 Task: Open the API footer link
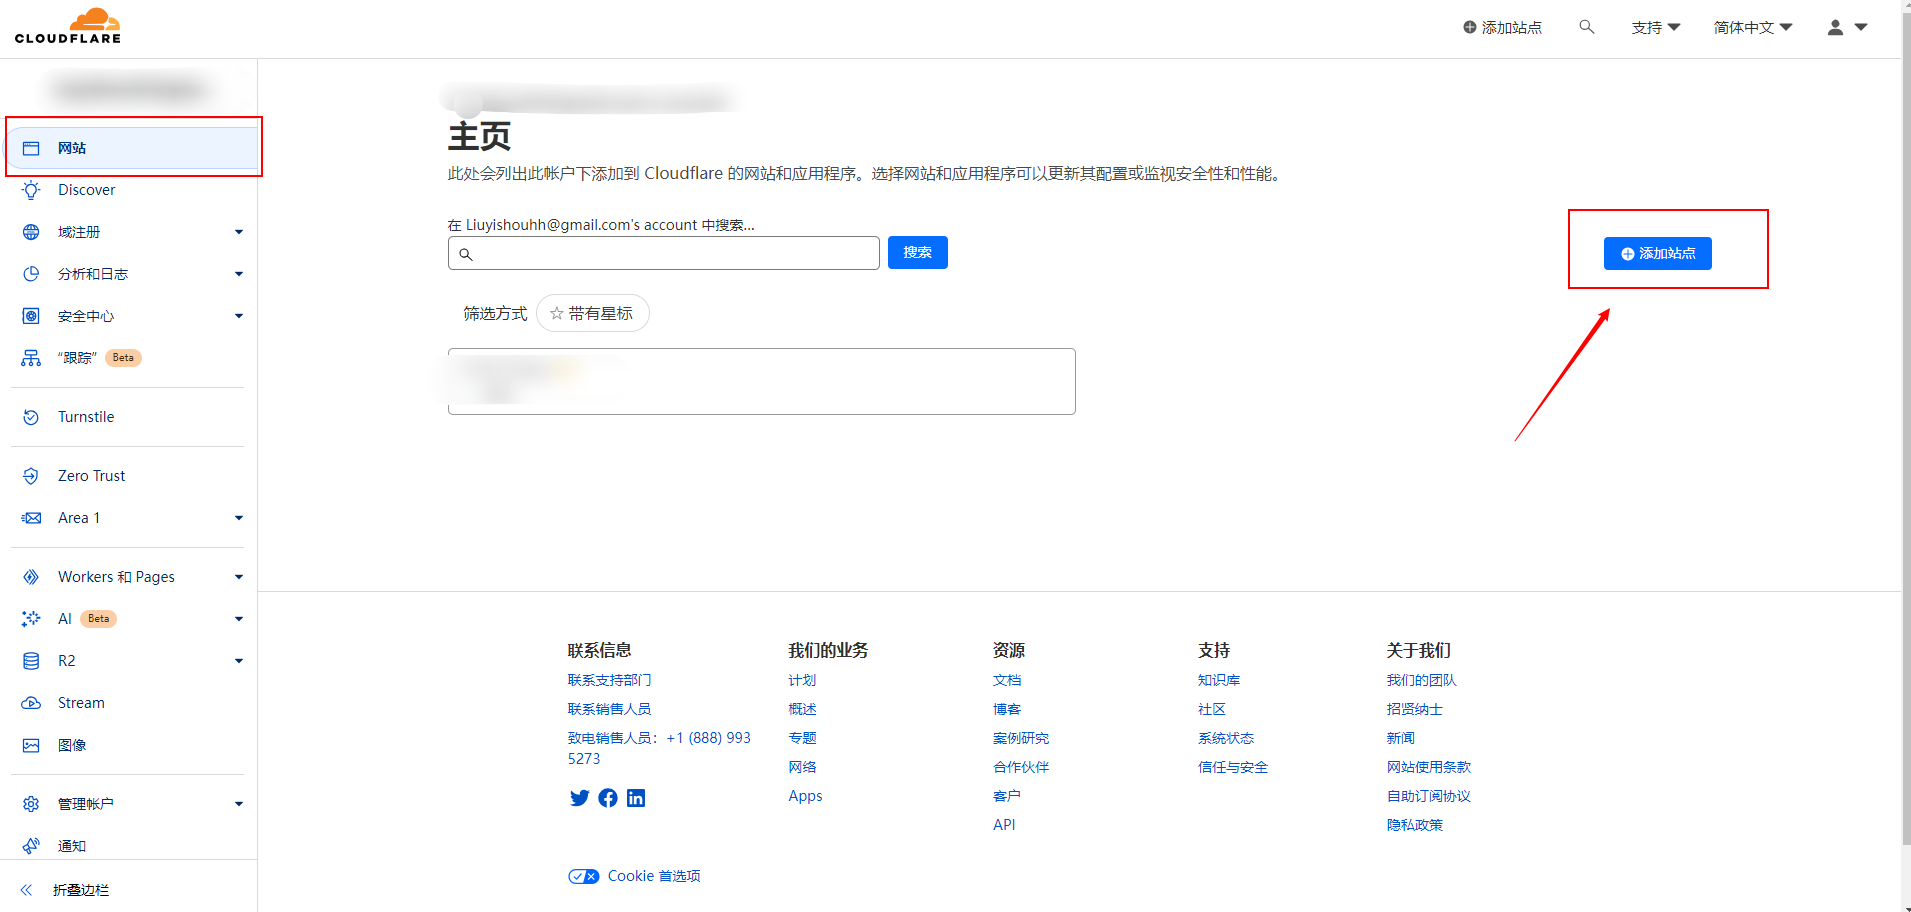click(x=1004, y=825)
